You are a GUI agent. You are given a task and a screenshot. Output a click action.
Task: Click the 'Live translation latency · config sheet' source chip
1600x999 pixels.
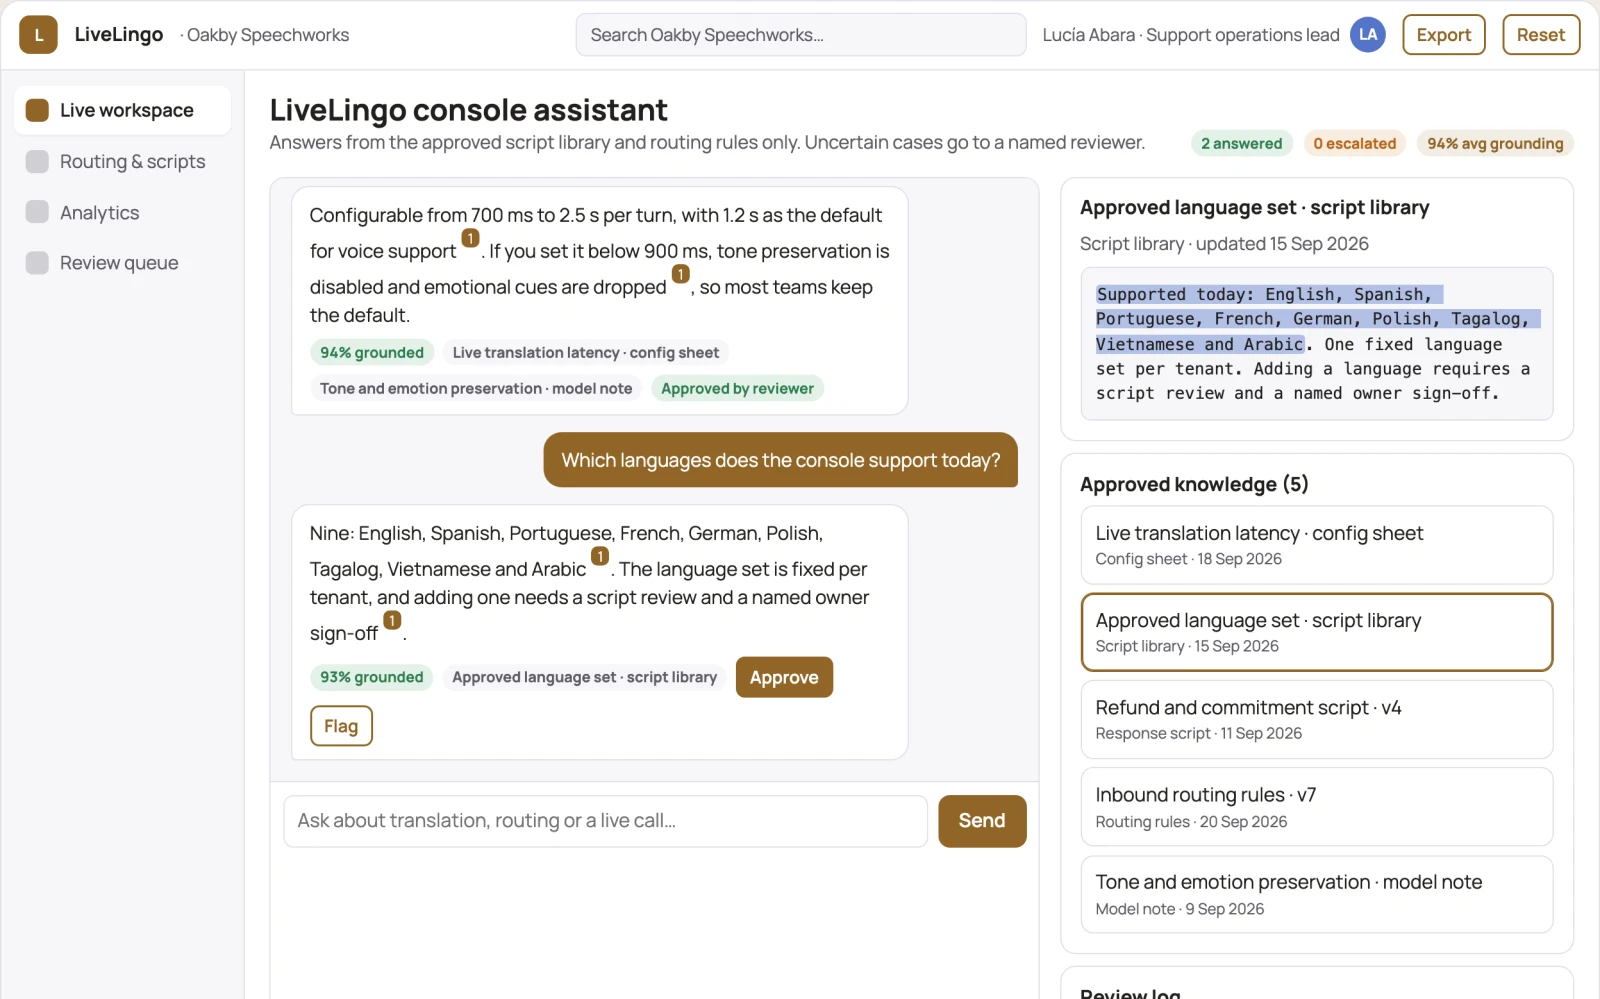586,353
